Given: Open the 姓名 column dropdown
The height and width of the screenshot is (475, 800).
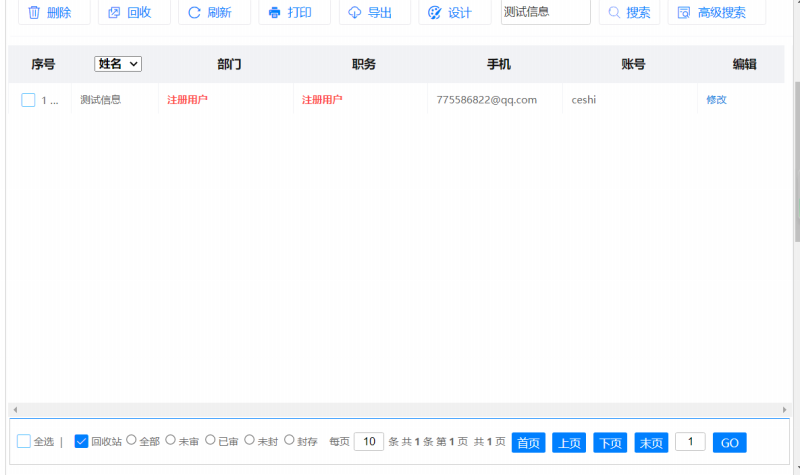Looking at the screenshot, I should pos(118,64).
